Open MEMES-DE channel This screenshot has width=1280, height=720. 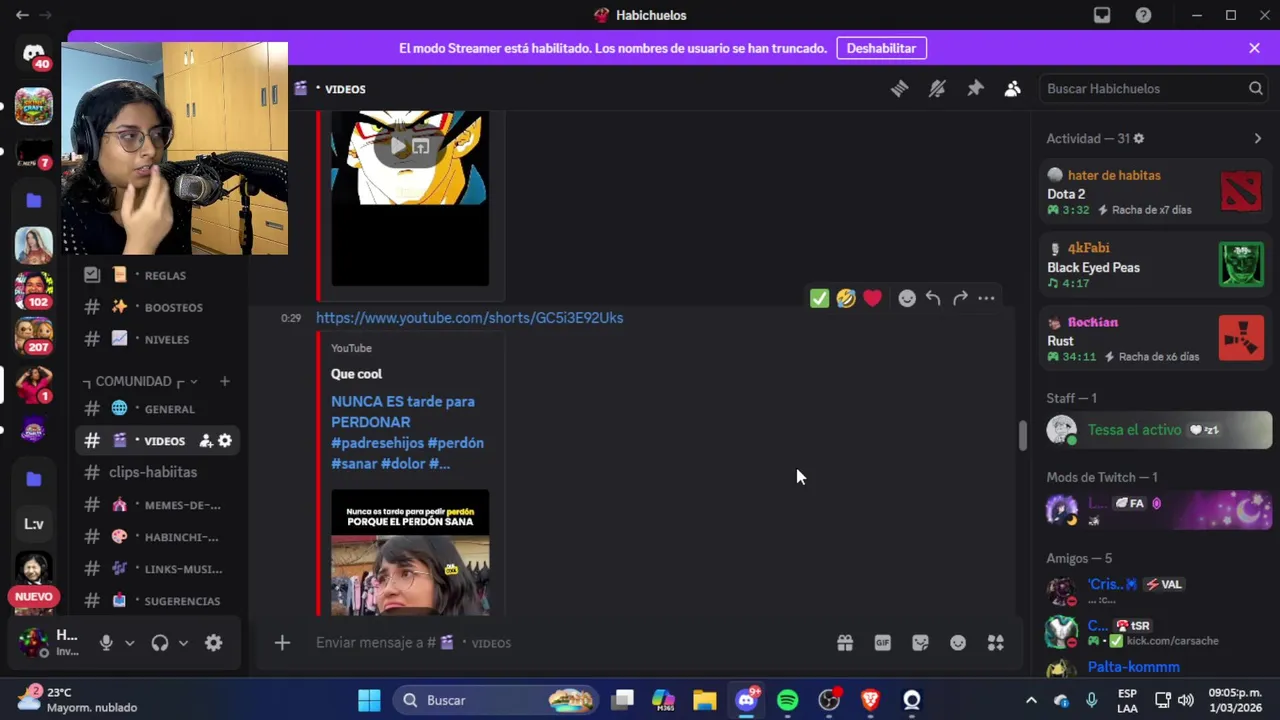point(158,504)
